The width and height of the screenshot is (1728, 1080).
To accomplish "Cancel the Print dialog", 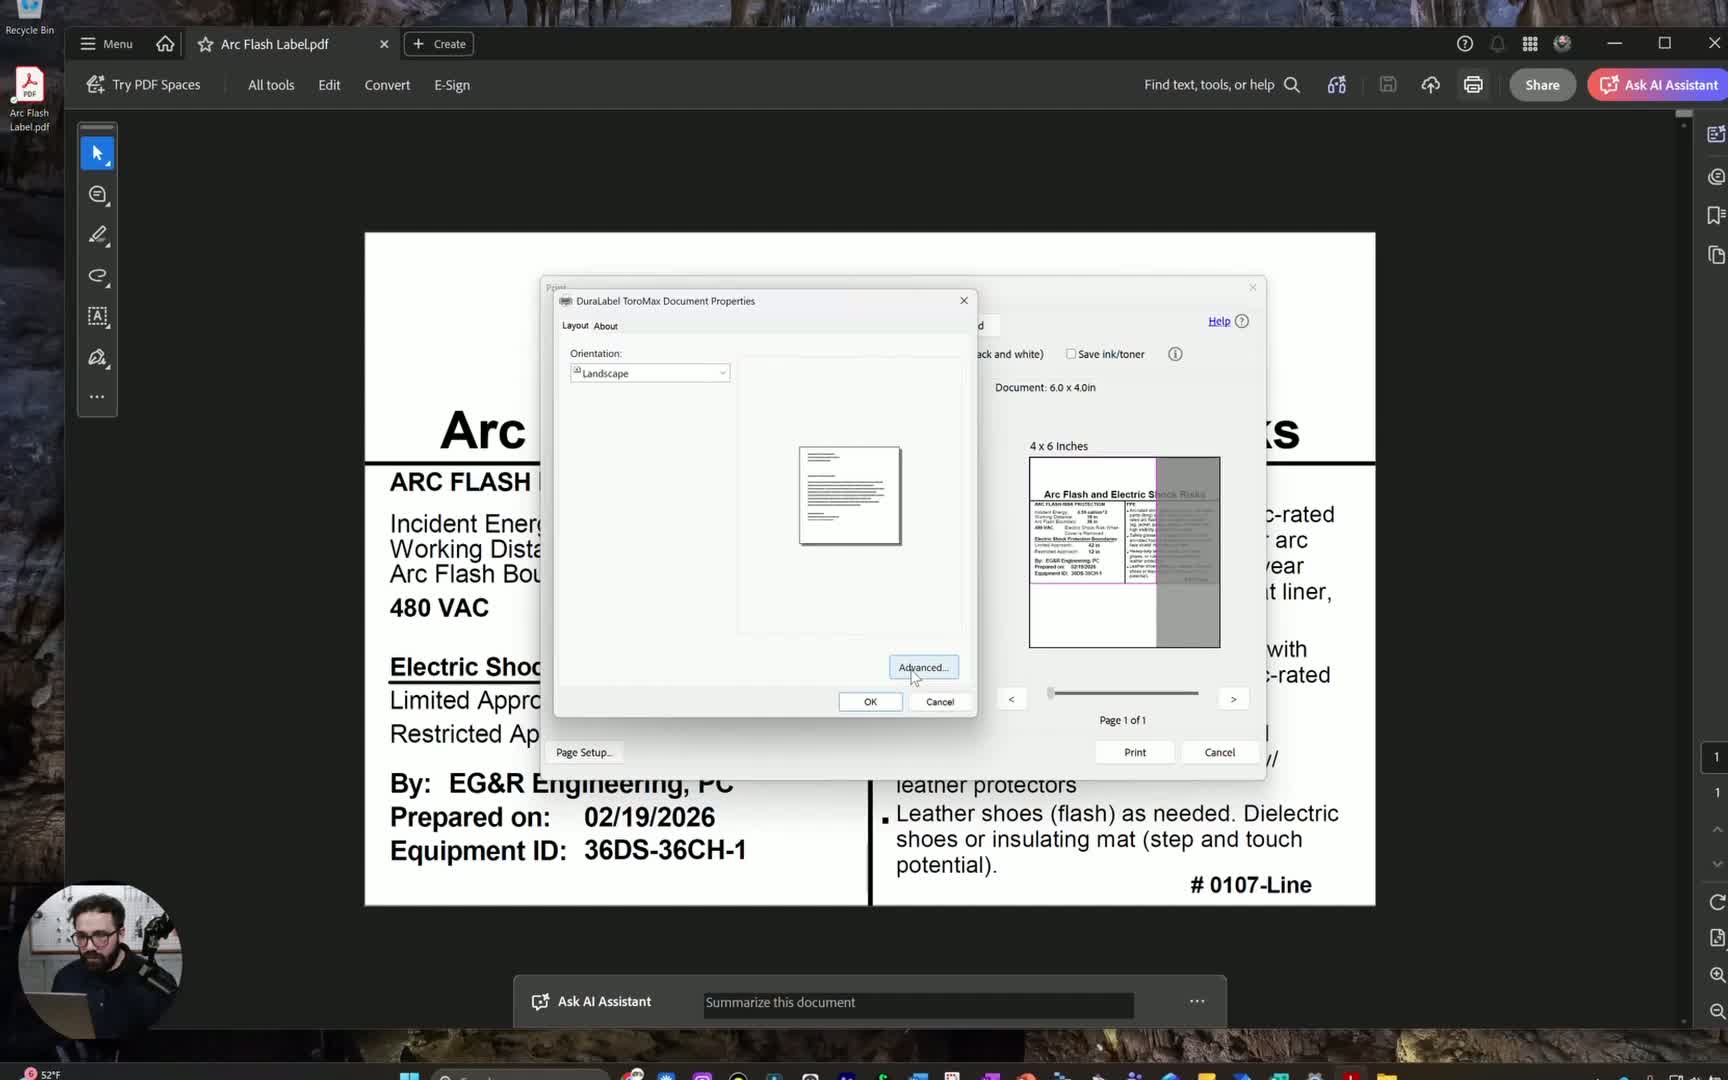I will pos(1220,752).
